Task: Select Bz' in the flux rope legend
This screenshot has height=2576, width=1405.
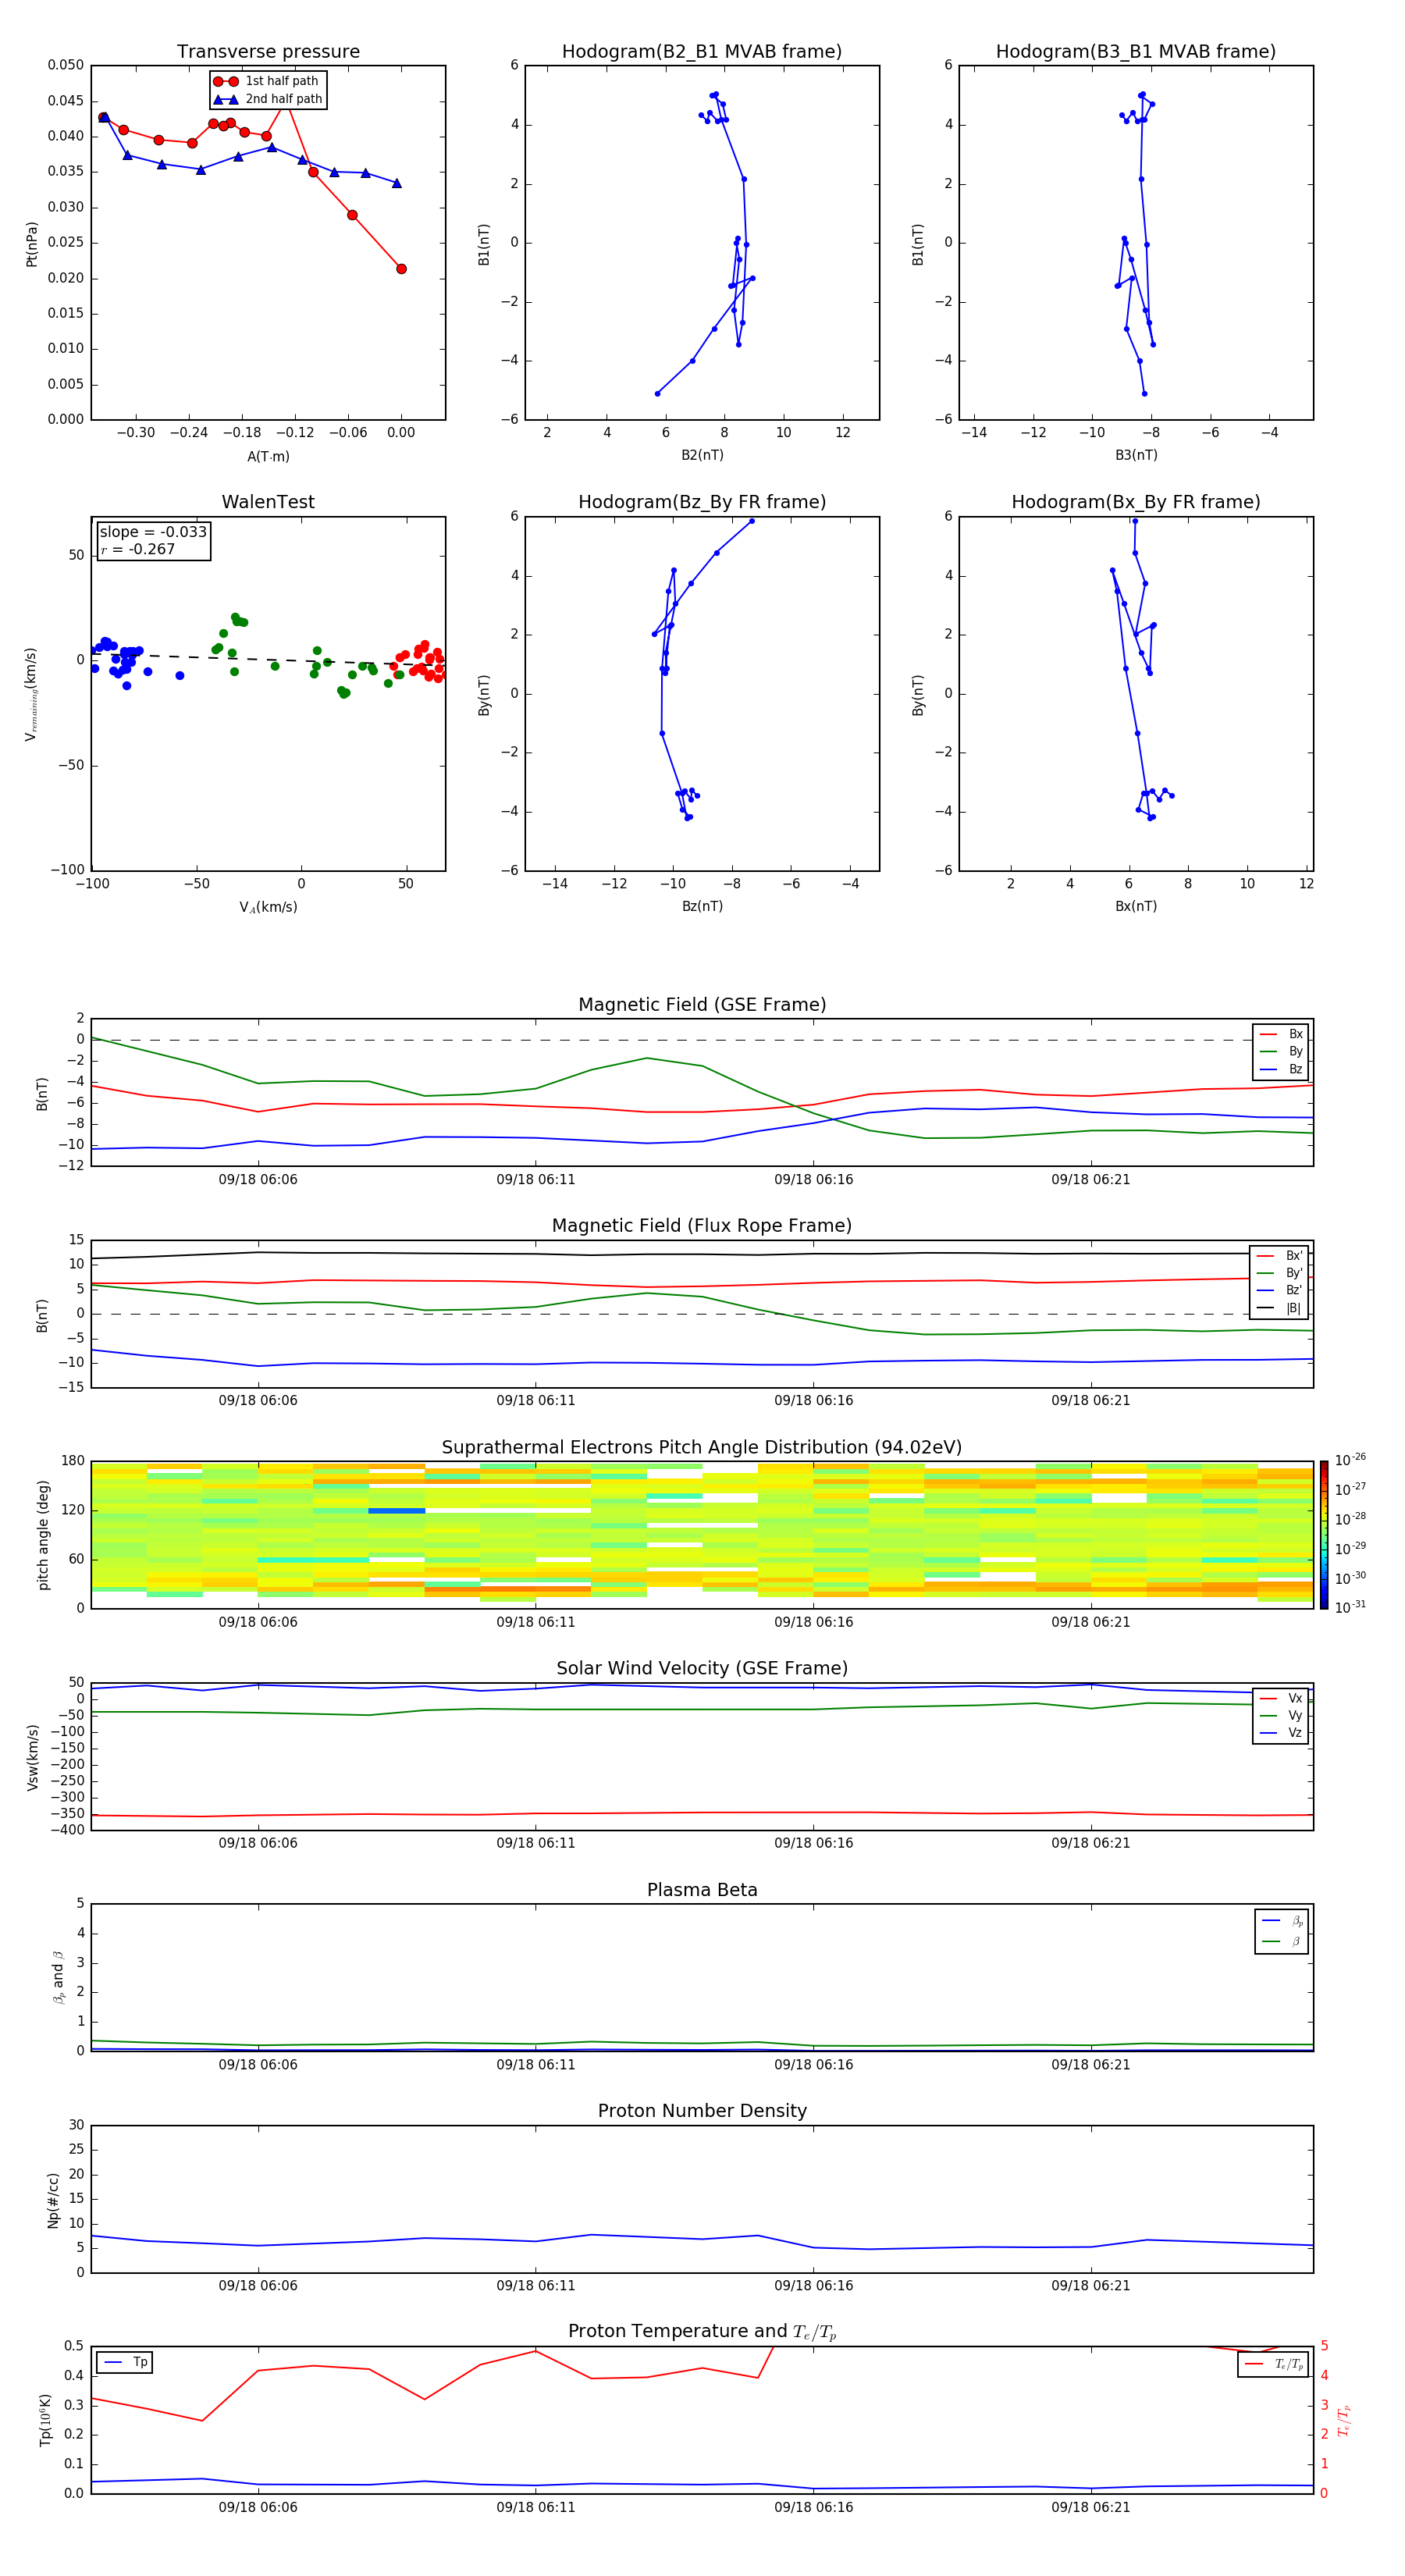Action: point(1280,1290)
